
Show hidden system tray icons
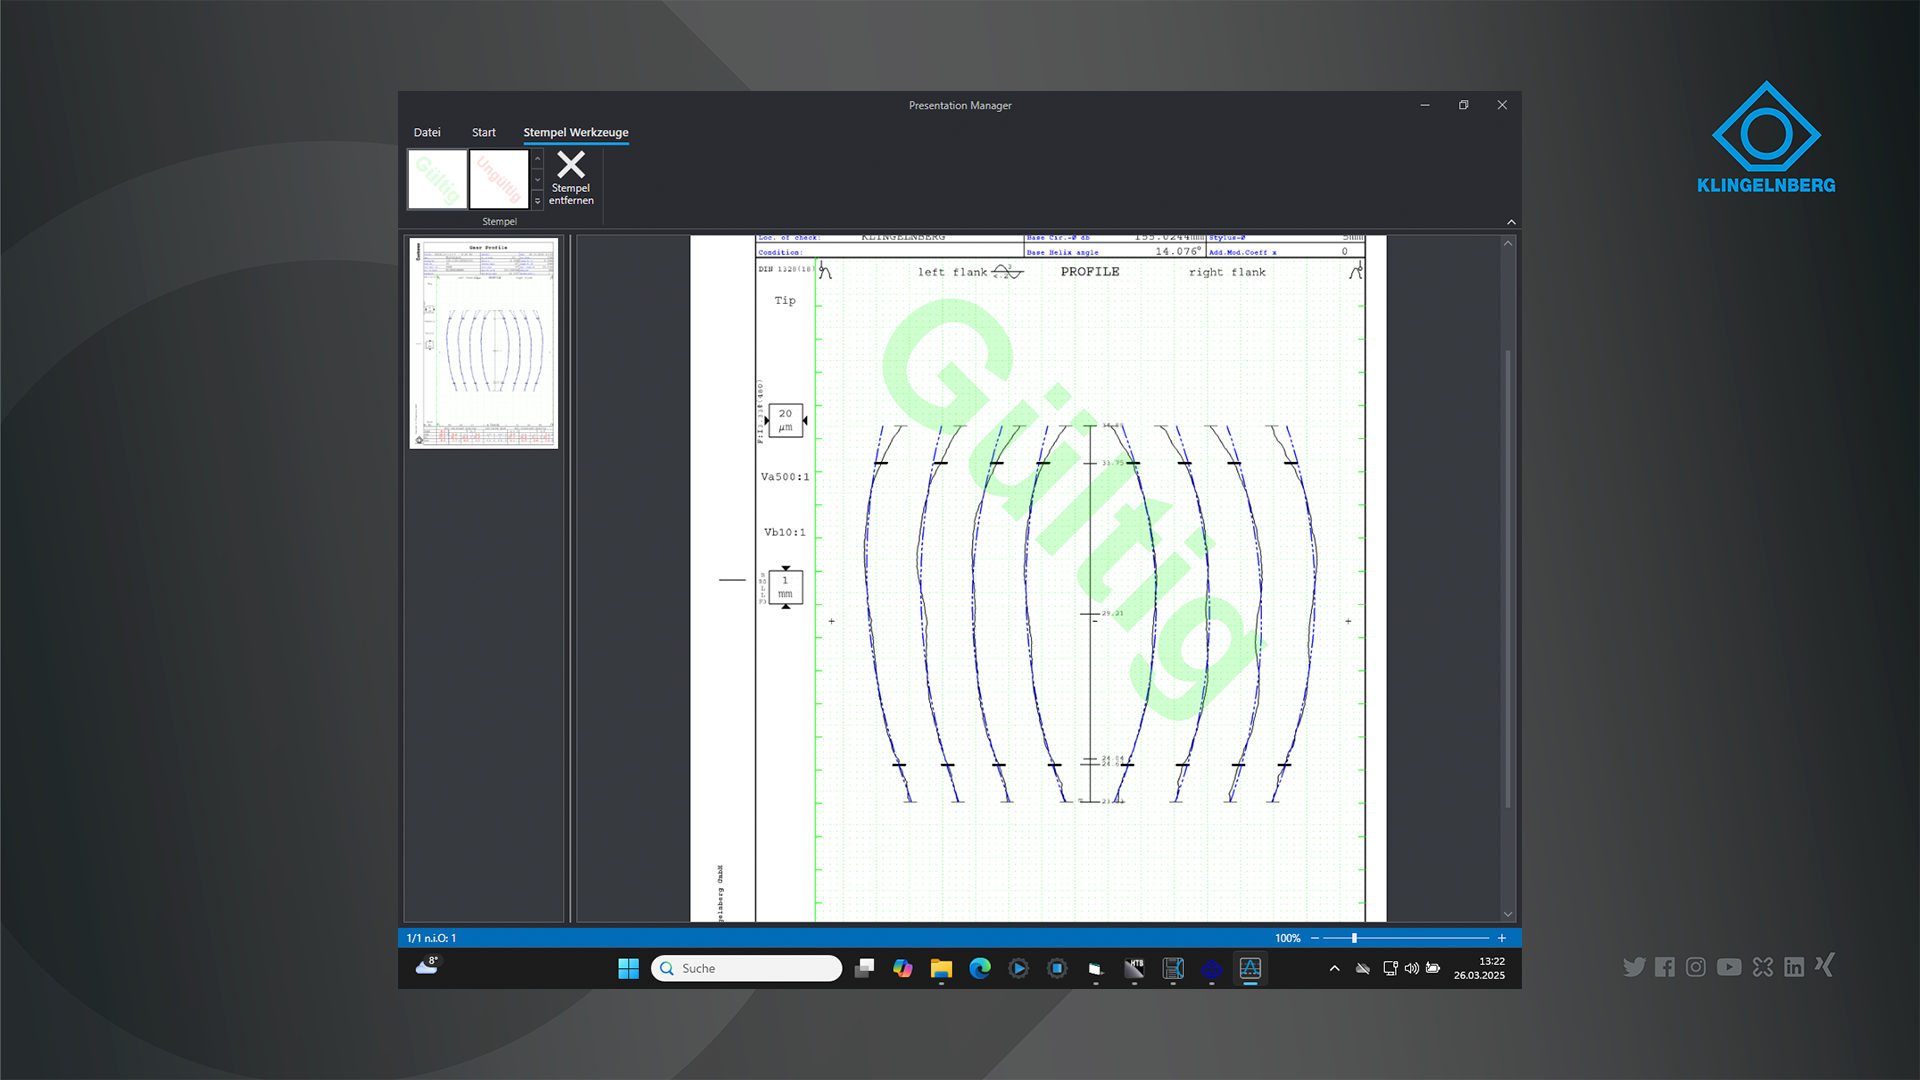[x=1334, y=968]
